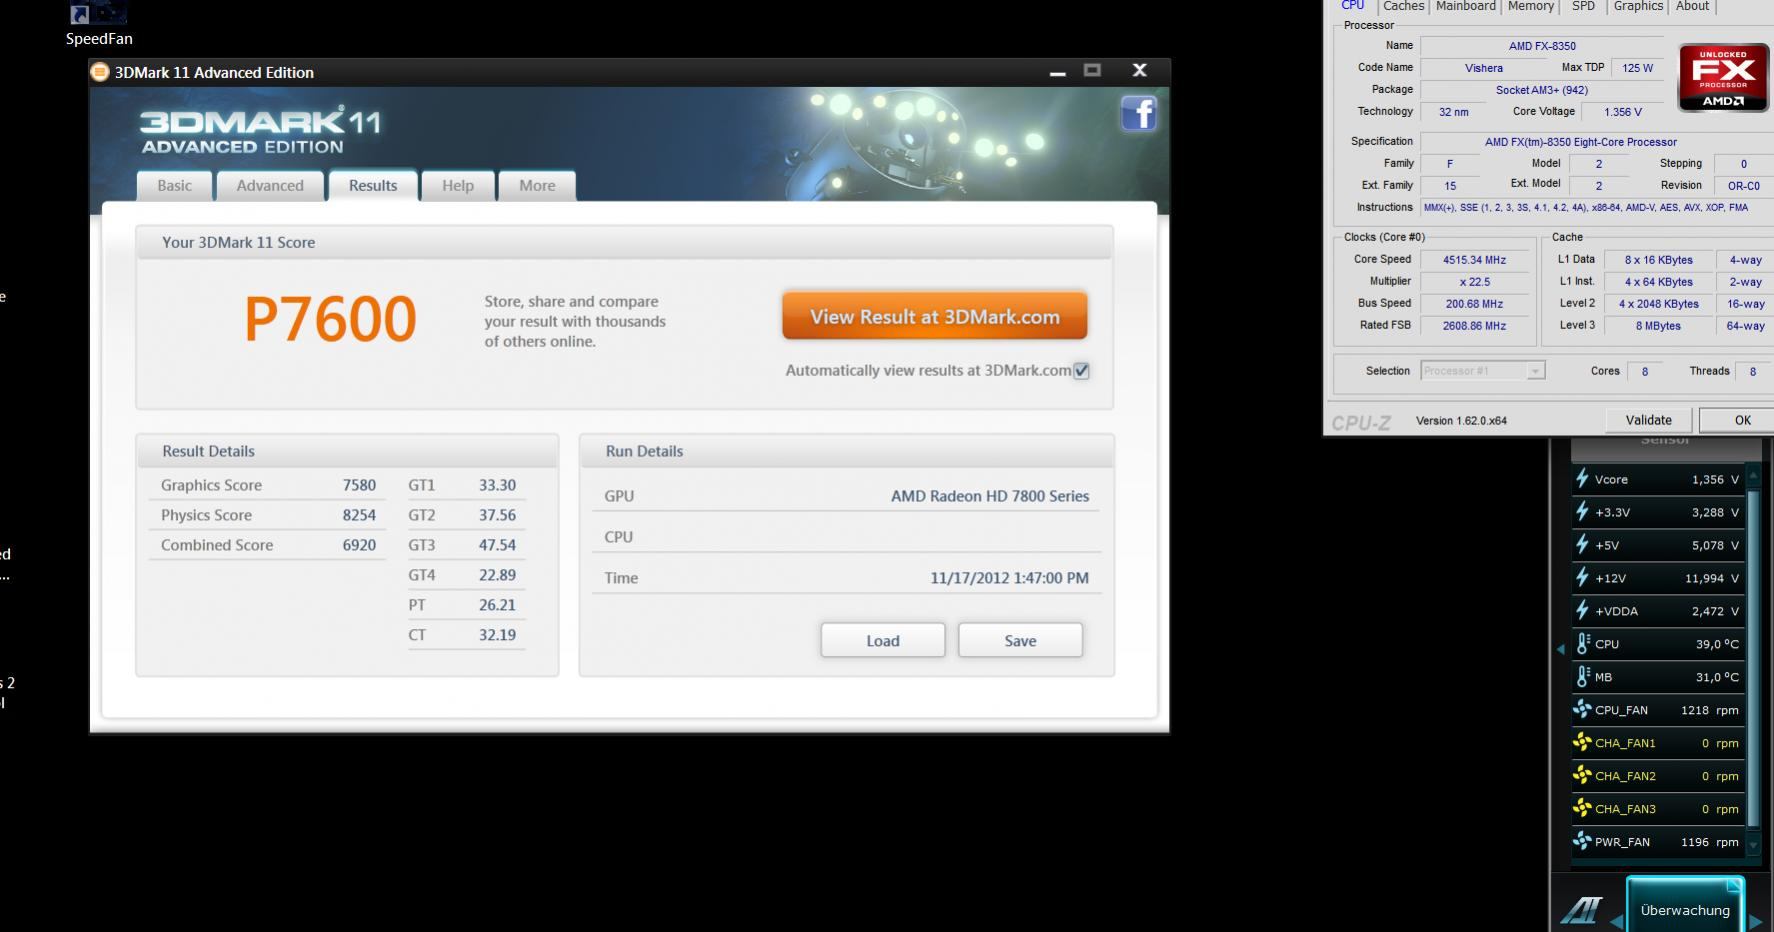Click the AMD FX-8350 Name field in CPU-Z
Image resolution: width=1774 pixels, height=932 pixels.
[1542, 46]
